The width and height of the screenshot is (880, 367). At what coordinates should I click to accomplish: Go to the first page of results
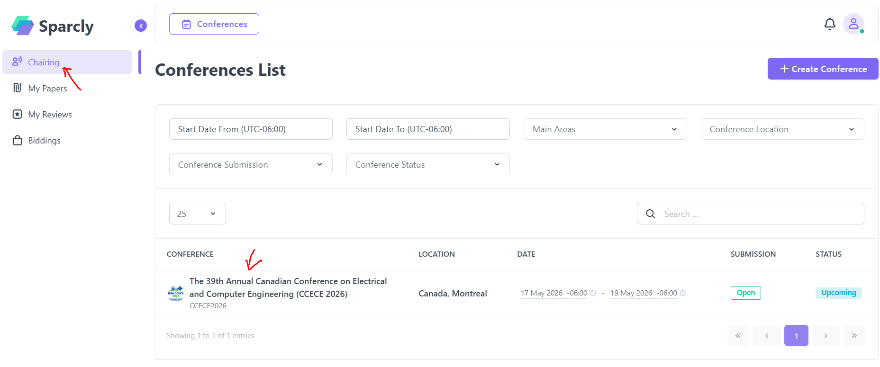pyautogui.click(x=738, y=336)
